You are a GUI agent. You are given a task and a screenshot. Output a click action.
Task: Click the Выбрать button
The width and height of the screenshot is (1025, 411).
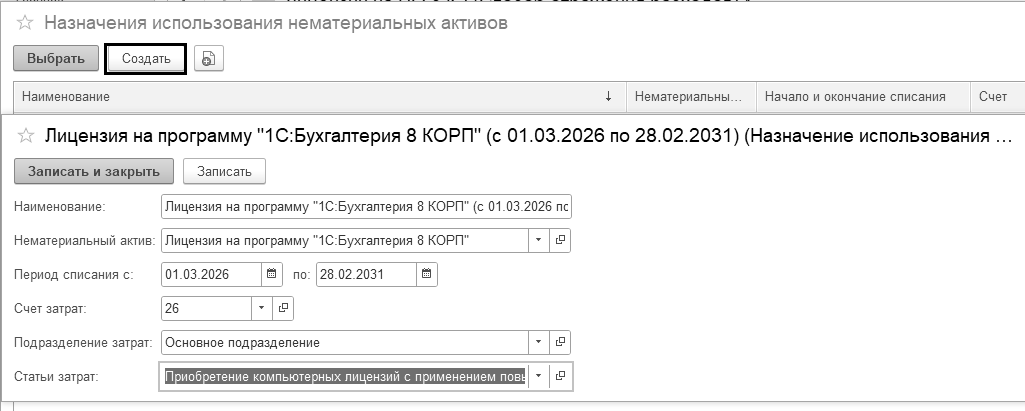point(56,58)
